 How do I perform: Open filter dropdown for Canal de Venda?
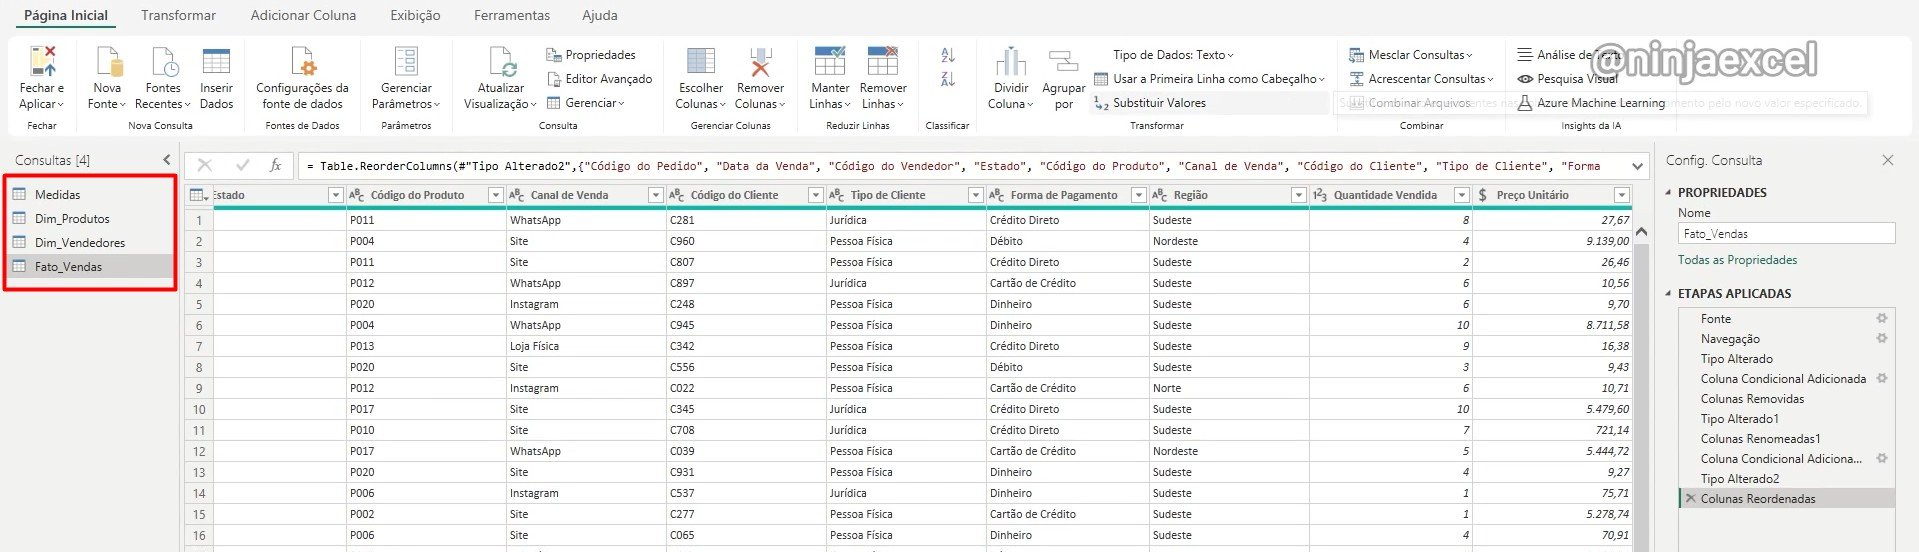click(x=655, y=195)
